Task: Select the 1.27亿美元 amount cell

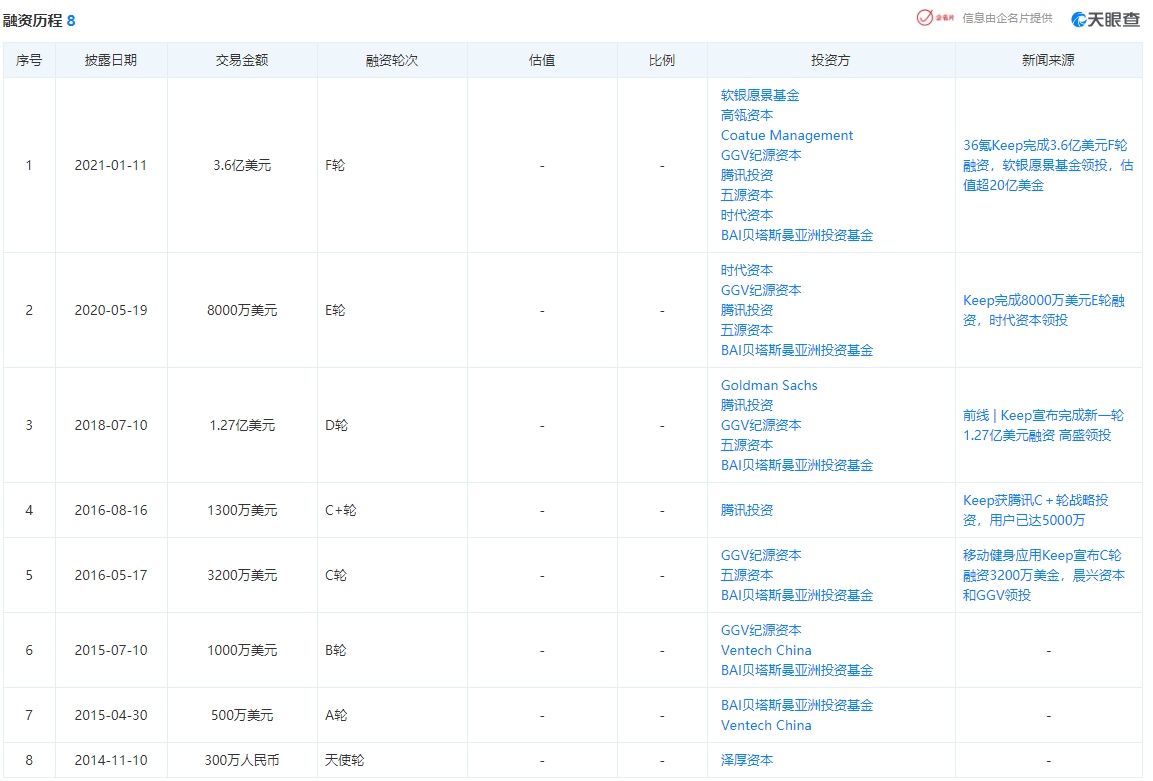Action: point(242,425)
